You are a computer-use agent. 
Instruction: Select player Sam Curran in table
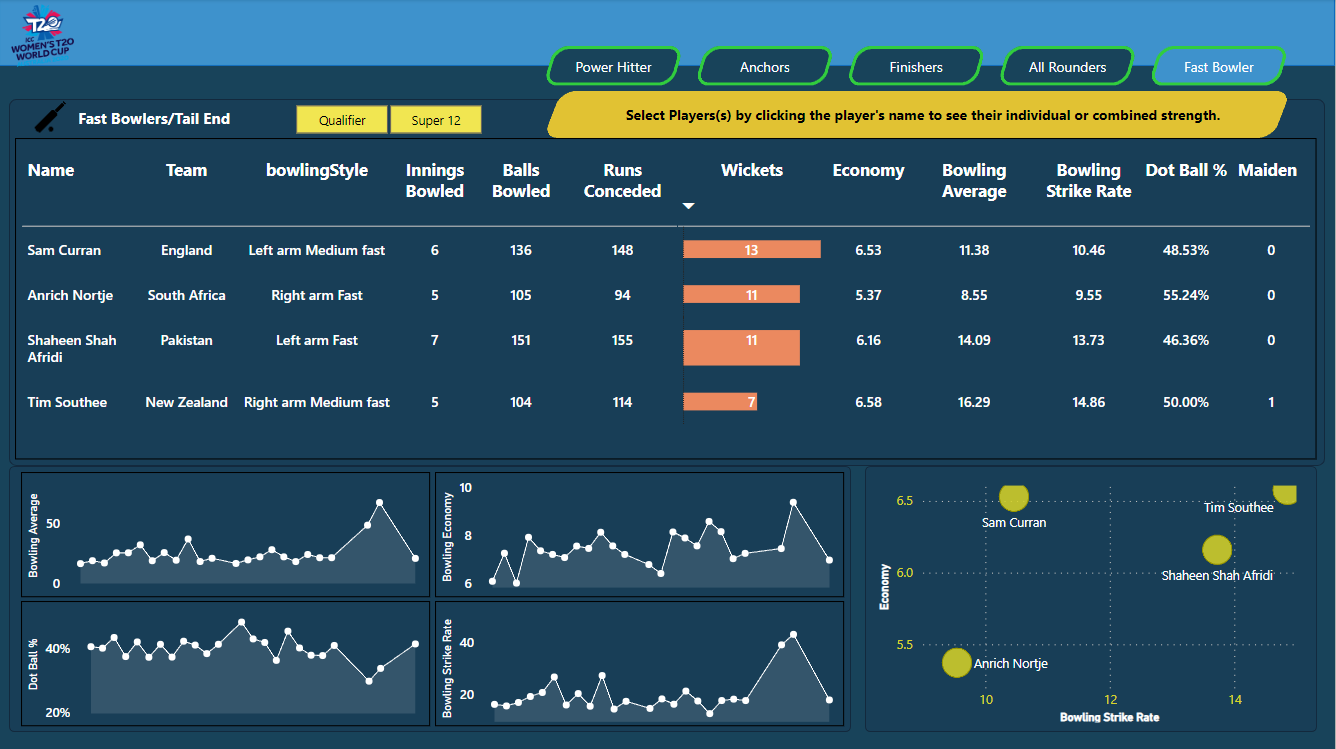64,250
